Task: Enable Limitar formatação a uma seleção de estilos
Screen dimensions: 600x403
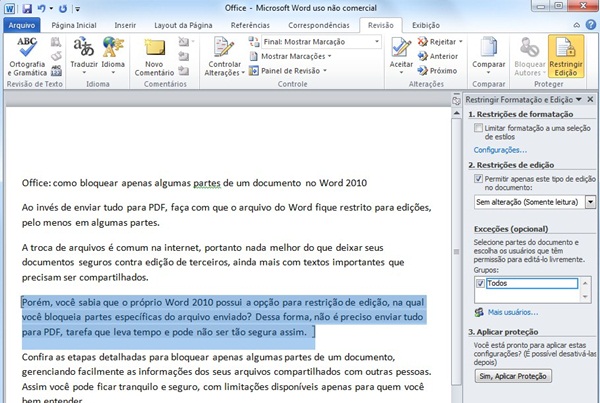Action: [x=478, y=128]
